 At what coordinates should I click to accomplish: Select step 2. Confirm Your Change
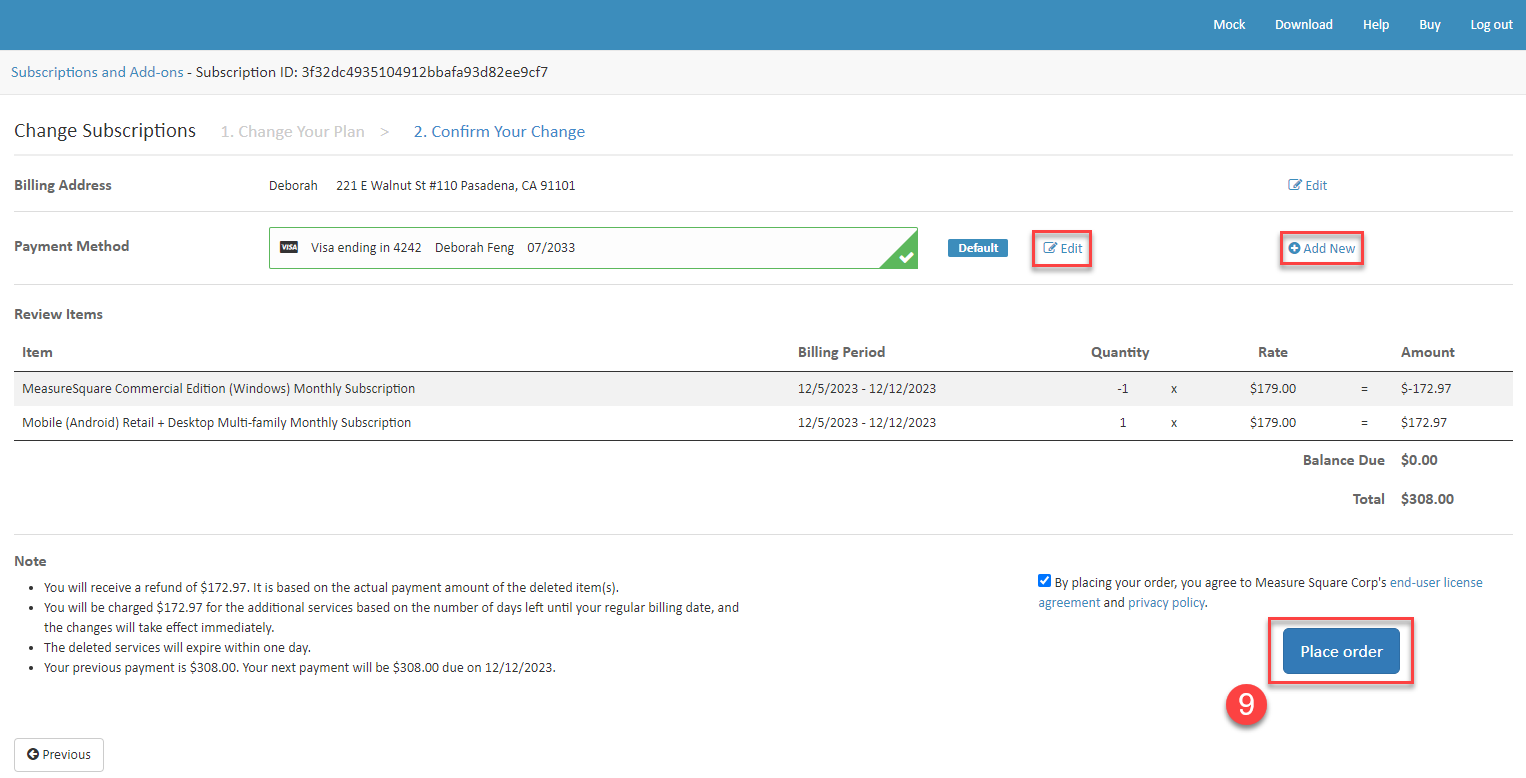click(499, 132)
